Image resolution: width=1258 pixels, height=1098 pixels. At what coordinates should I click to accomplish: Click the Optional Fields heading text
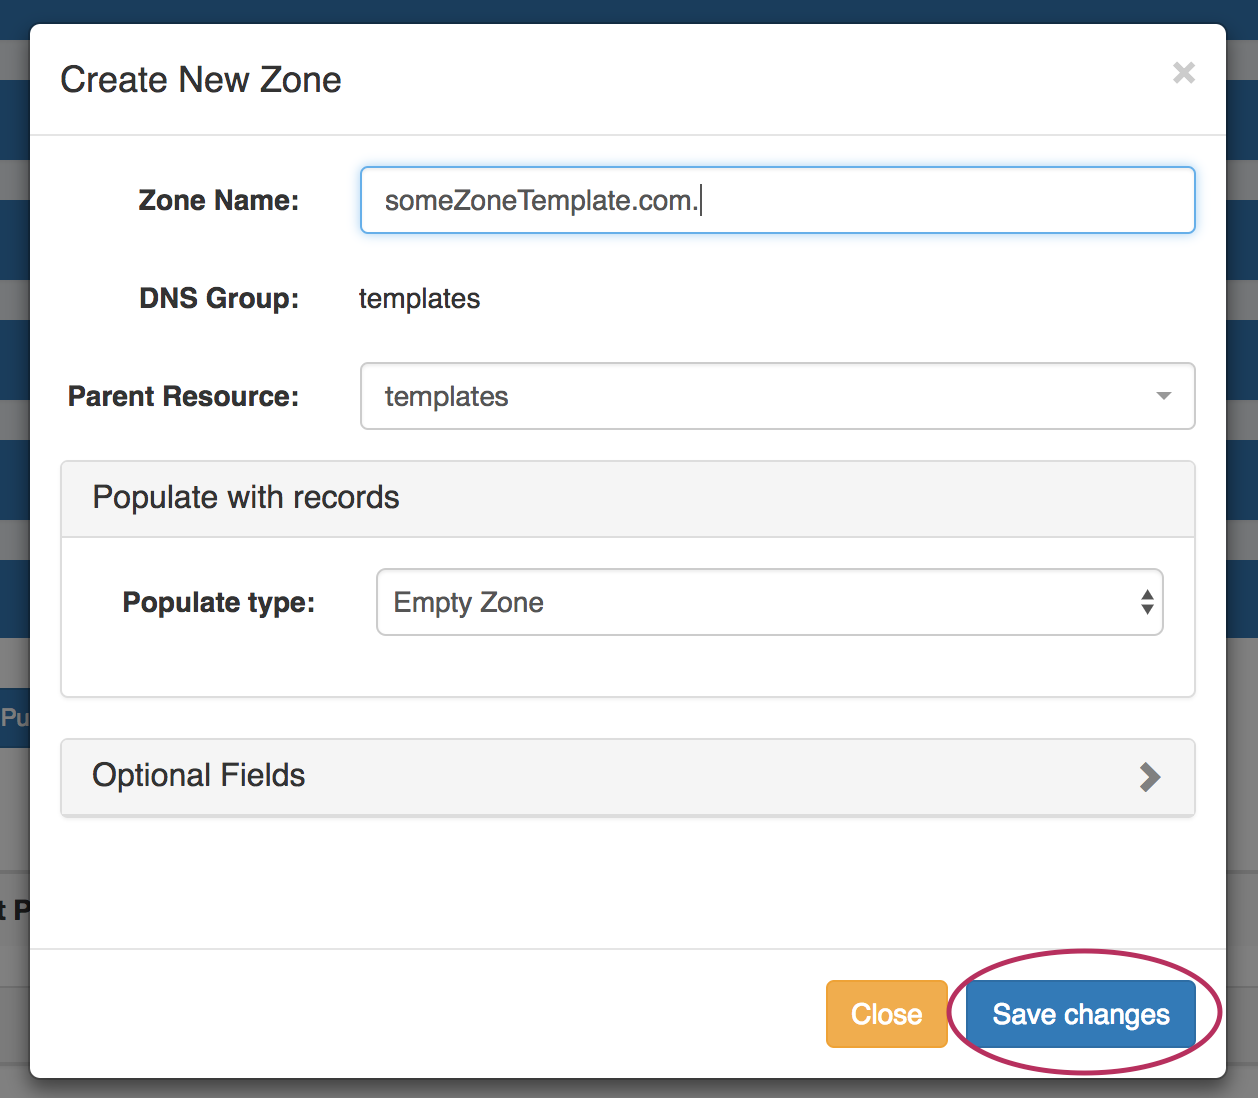click(198, 775)
